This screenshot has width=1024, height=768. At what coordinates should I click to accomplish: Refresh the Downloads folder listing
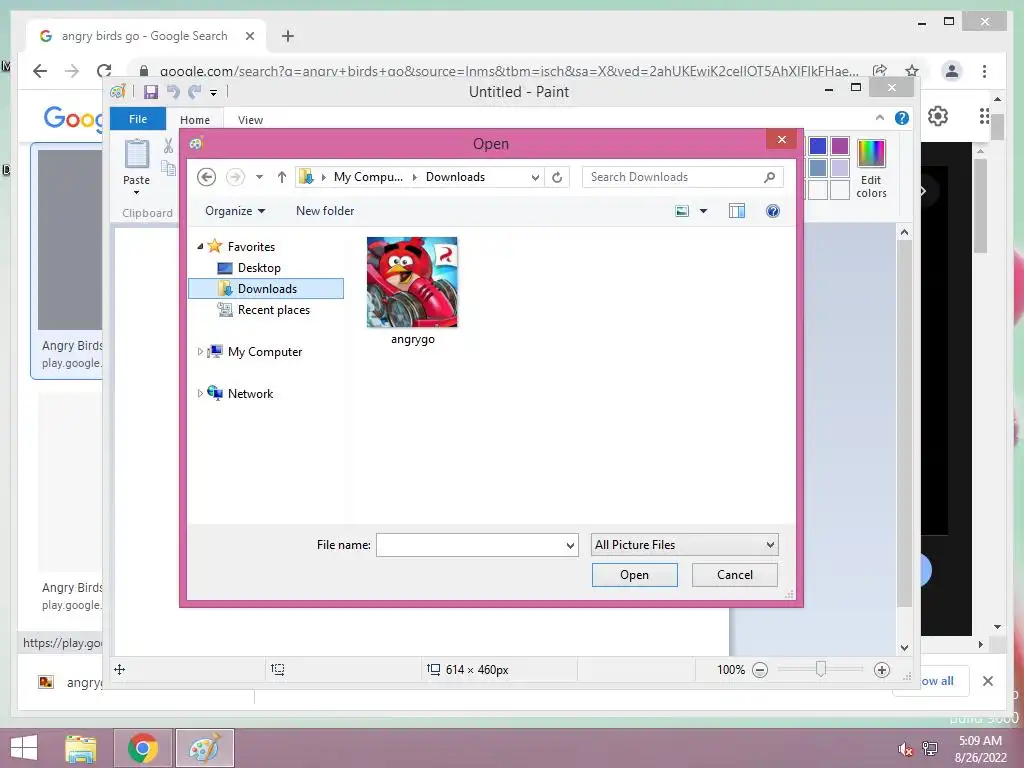[x=557, y=177]
